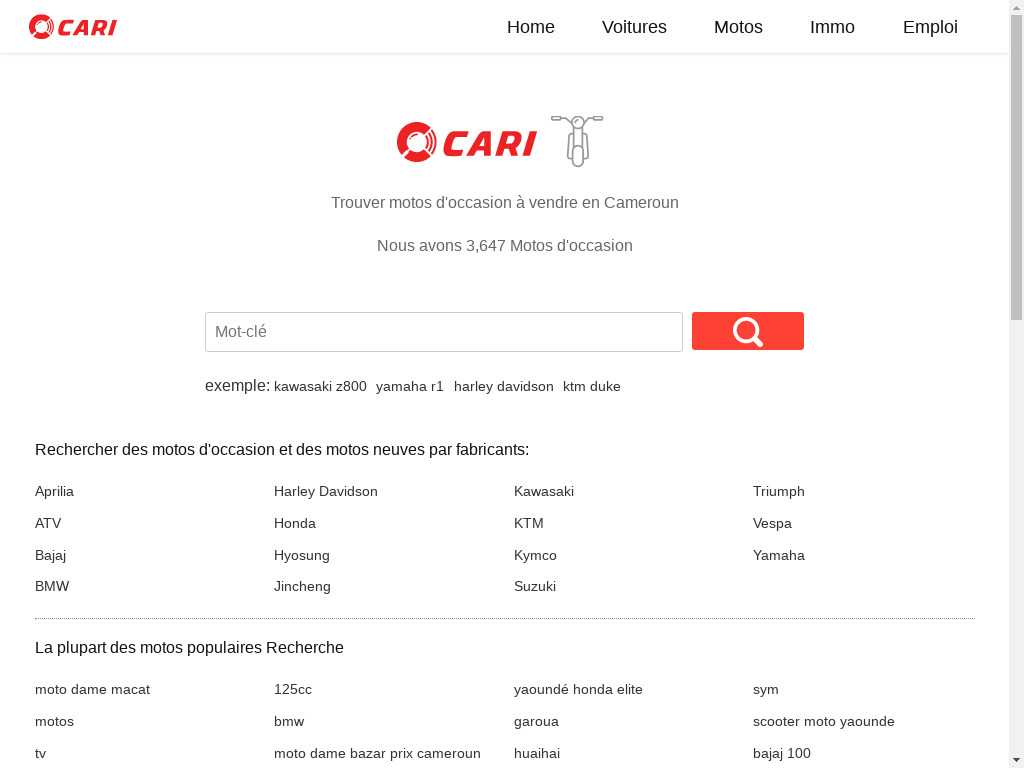This screenshot has width=1024, height=768.
Task: Browse Kymco motorcycles
Action: 536,556
